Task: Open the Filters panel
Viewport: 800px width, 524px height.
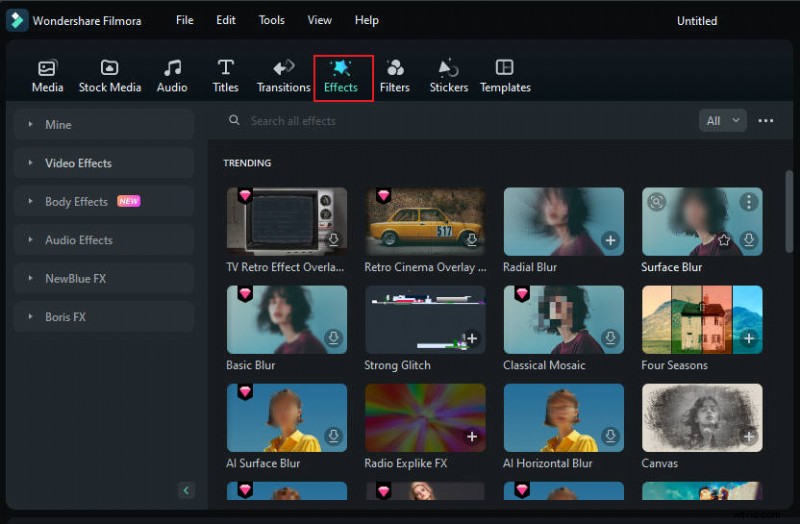Action: [395, 76]
